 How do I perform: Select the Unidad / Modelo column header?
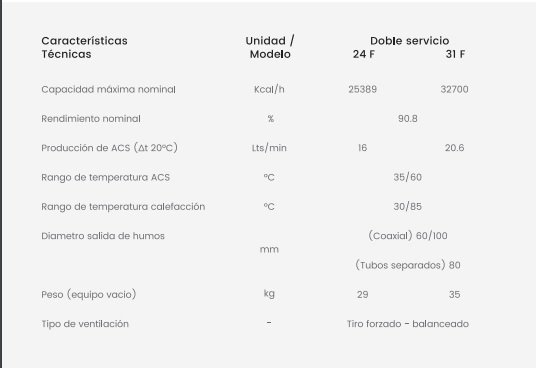coord(270,48)
